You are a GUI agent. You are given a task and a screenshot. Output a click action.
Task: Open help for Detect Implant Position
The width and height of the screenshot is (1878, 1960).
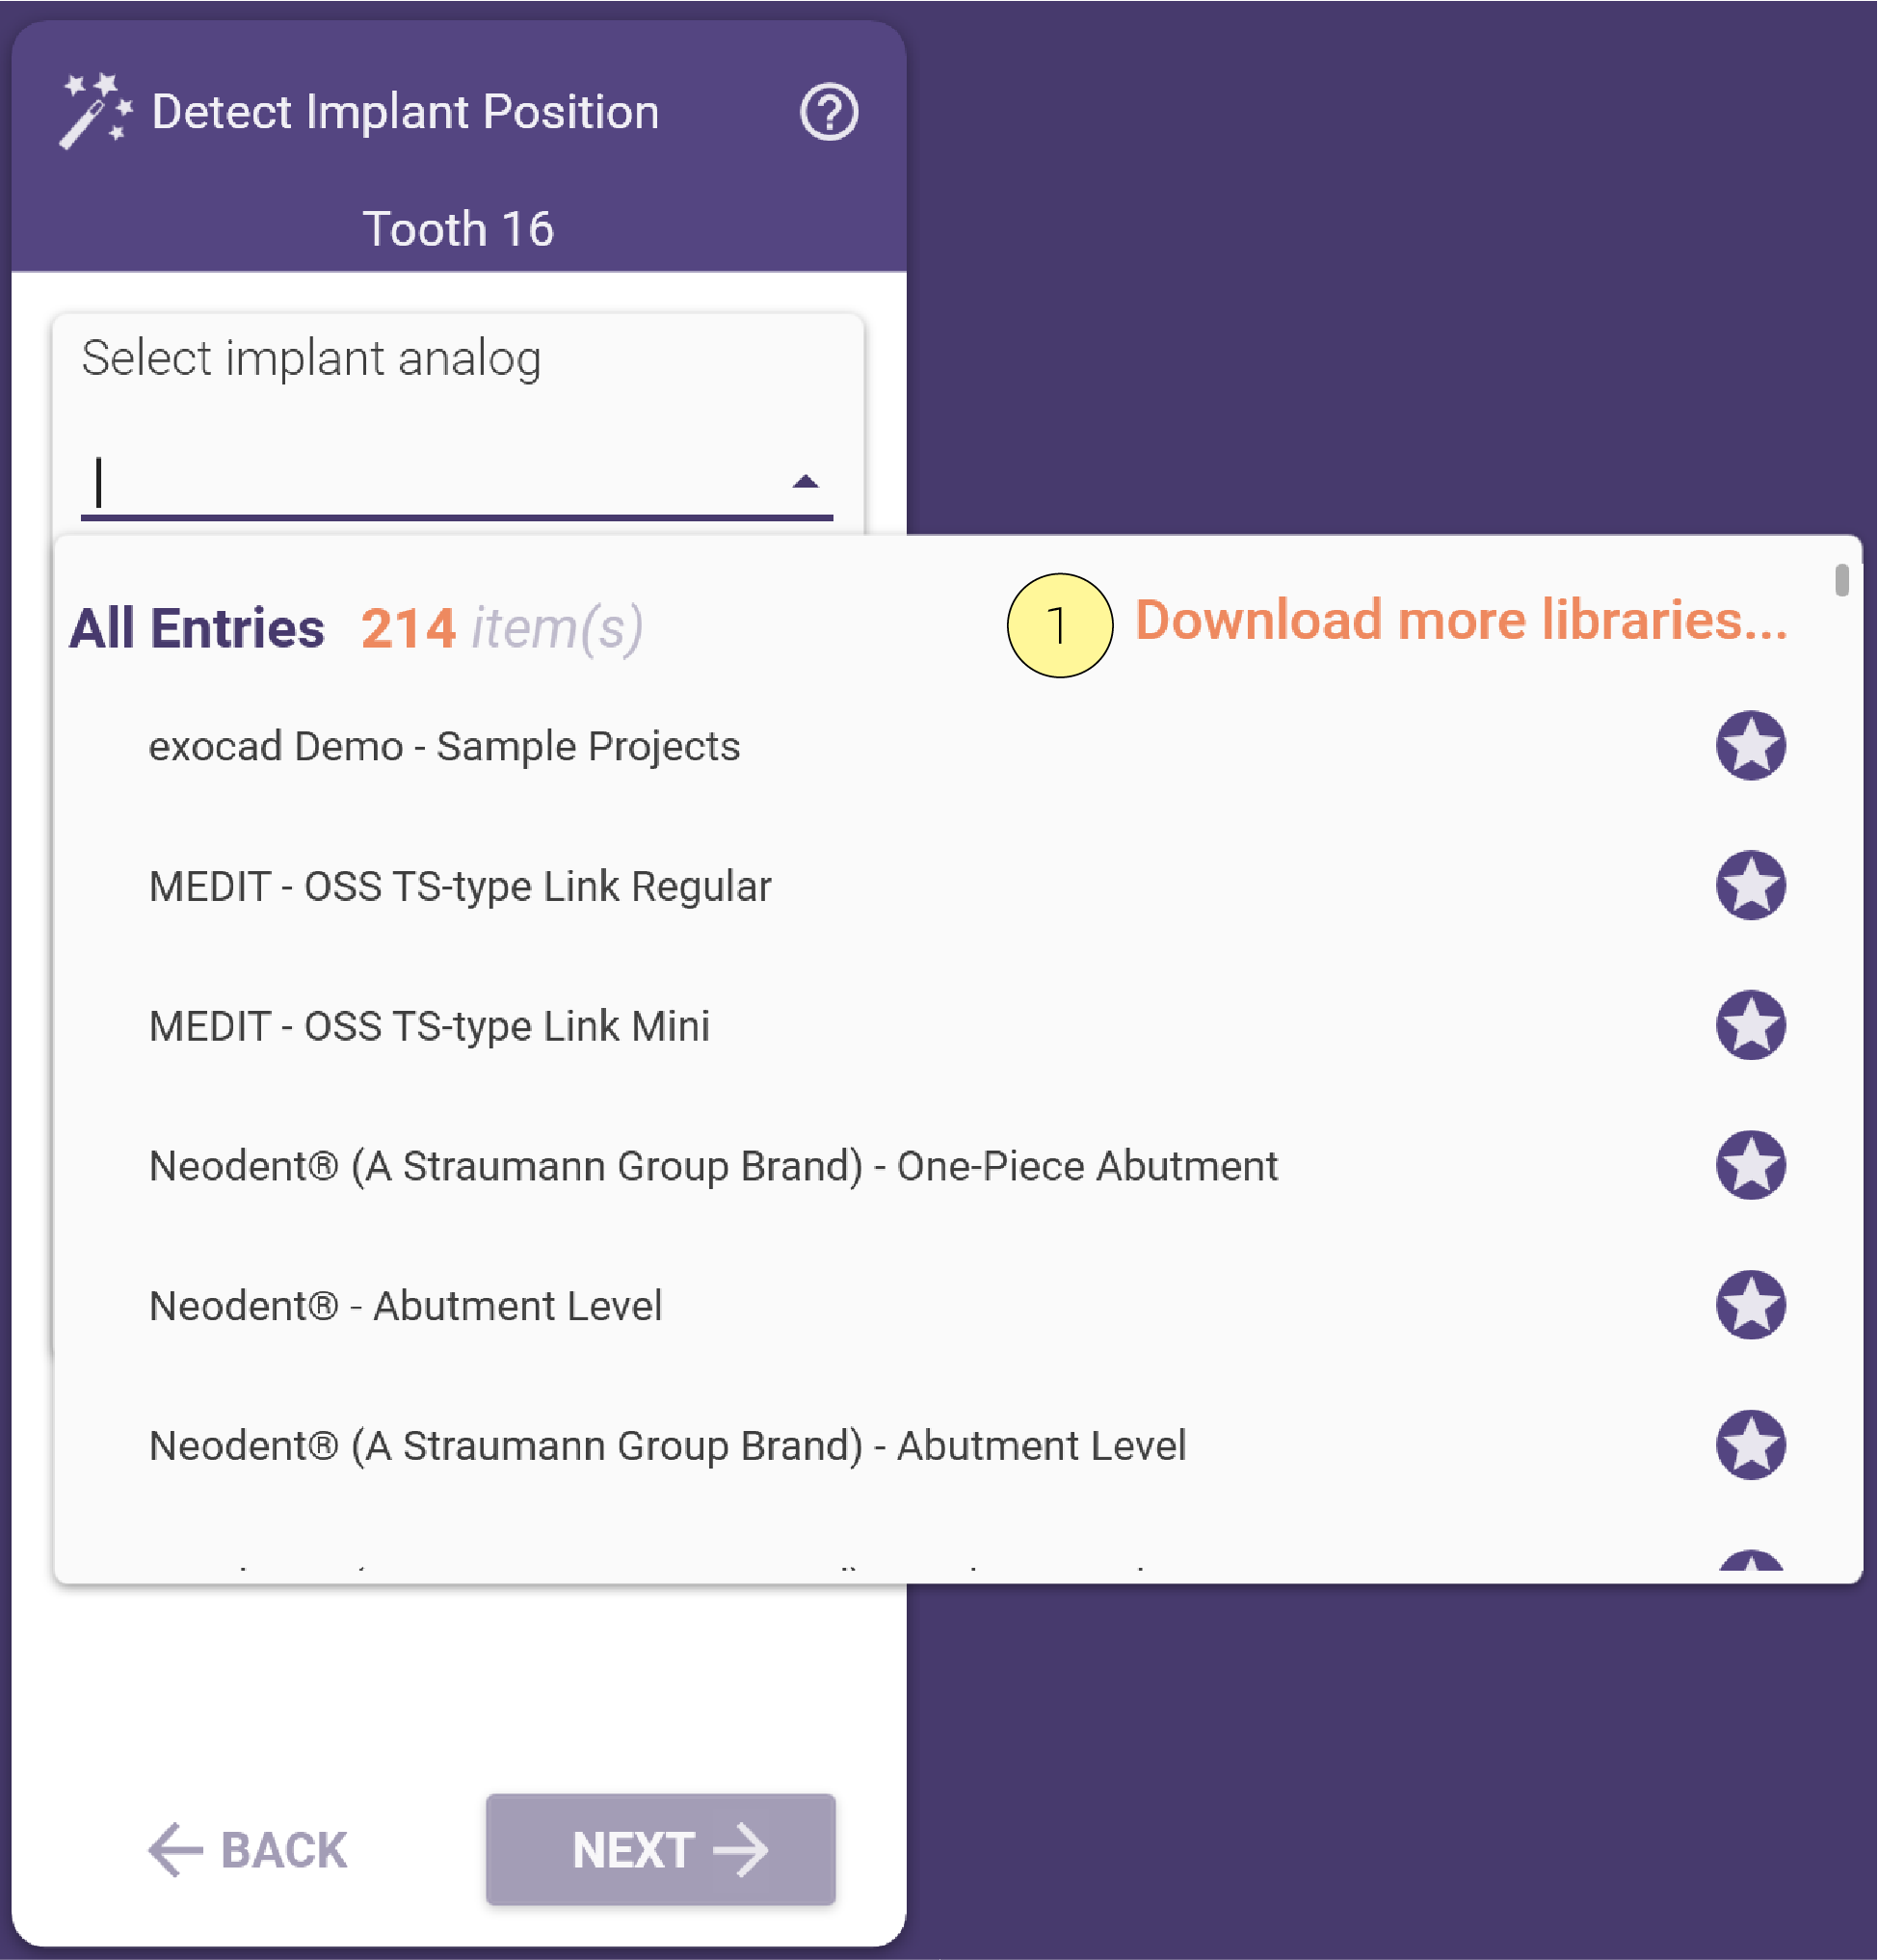pos(829,112)
